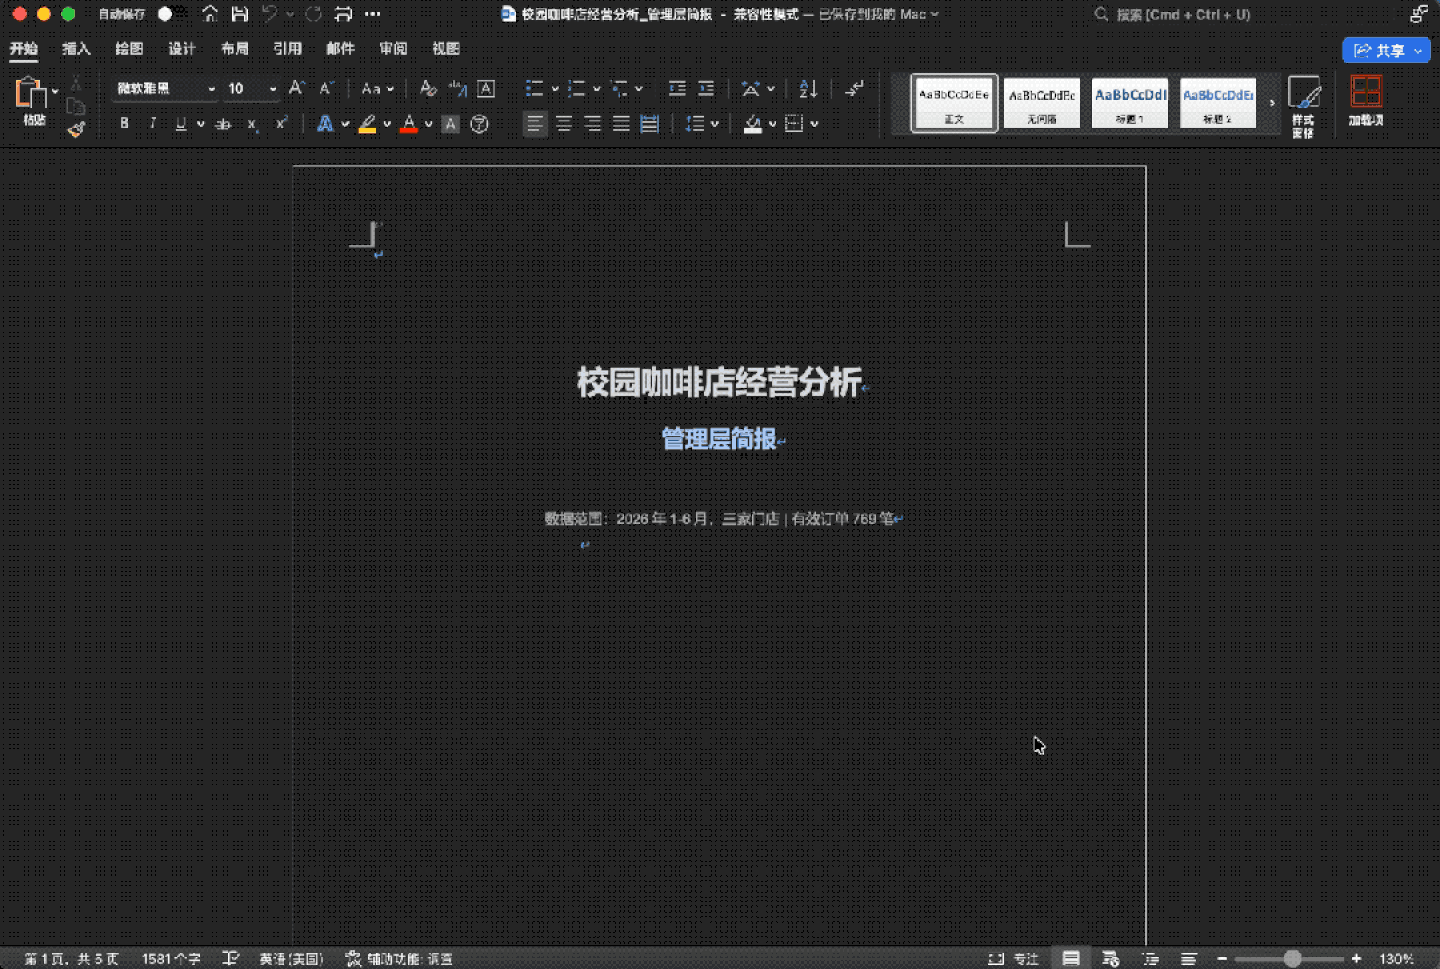Image resolution: width=1440 pixels, height=969 pixels.
Task: Toggle character shading gray A button
Action: coord(451,124)
